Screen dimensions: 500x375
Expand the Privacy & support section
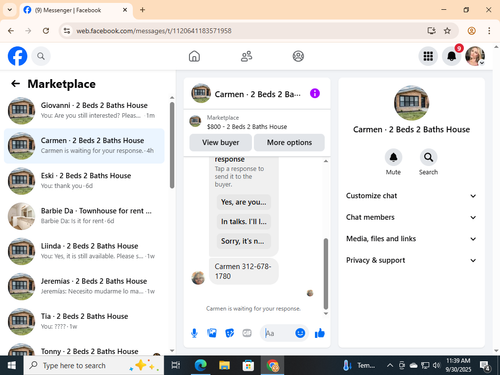(411, 260)
